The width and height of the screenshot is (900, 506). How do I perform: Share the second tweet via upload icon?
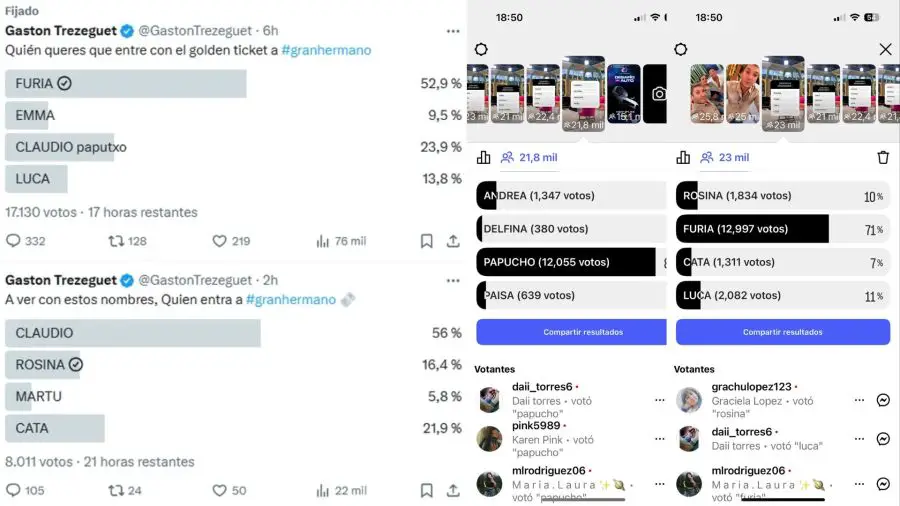click(x=453, y=491)
